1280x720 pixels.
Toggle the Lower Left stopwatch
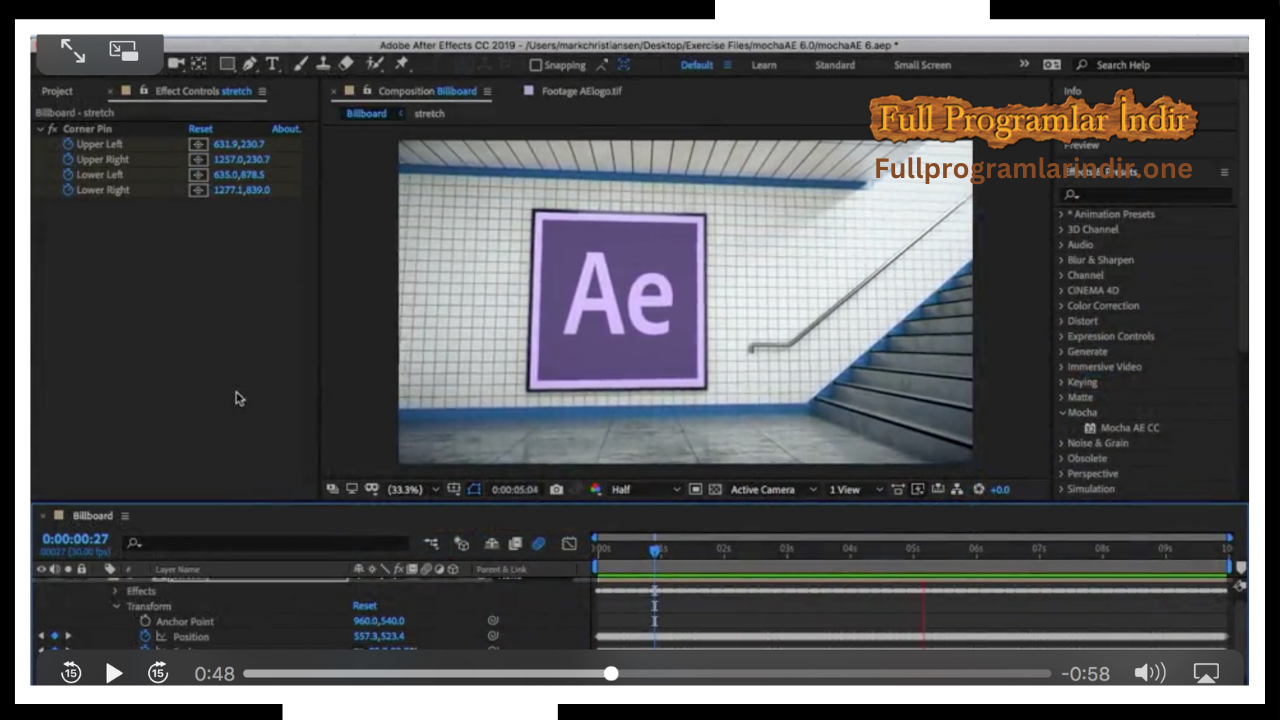pyautogui.click(x=68, y=175)
